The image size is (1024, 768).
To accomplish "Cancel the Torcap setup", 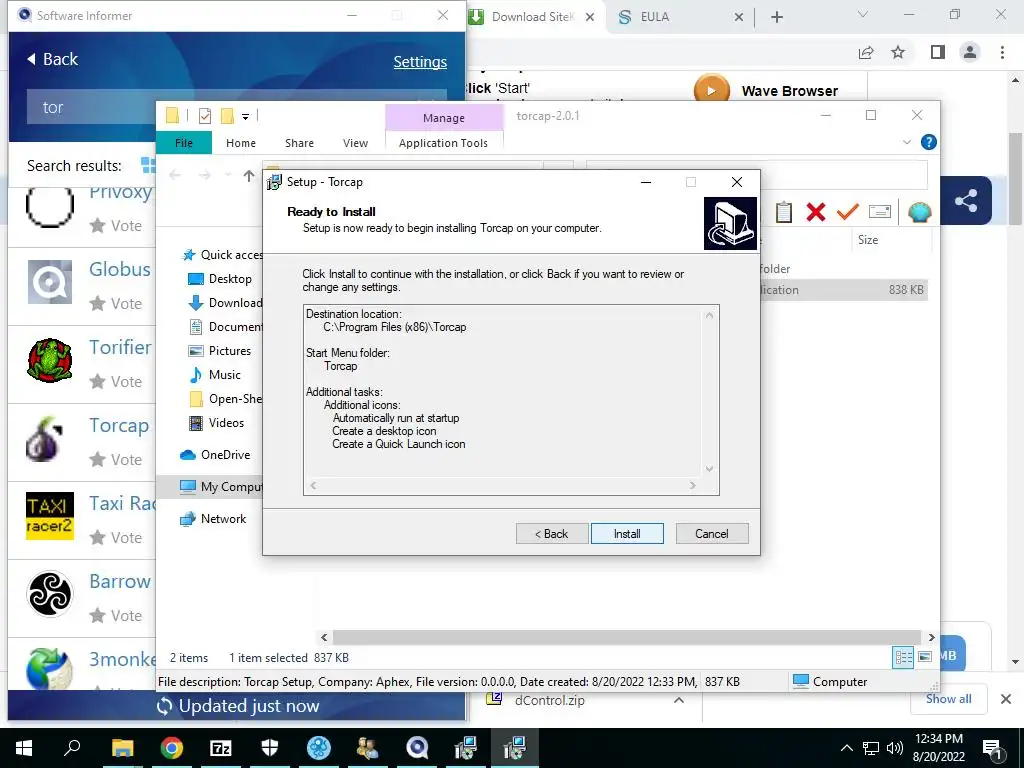I will 712,534.
